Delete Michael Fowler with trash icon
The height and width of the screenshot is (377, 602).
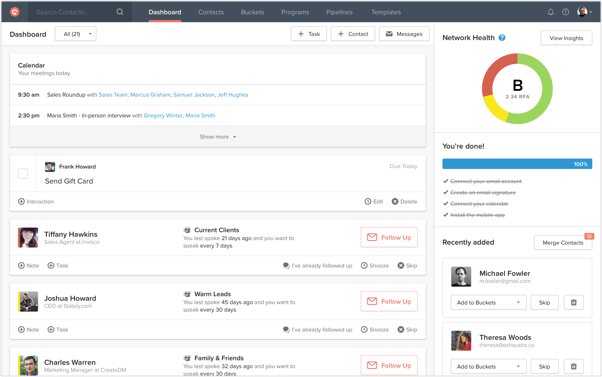pos(574,303)
